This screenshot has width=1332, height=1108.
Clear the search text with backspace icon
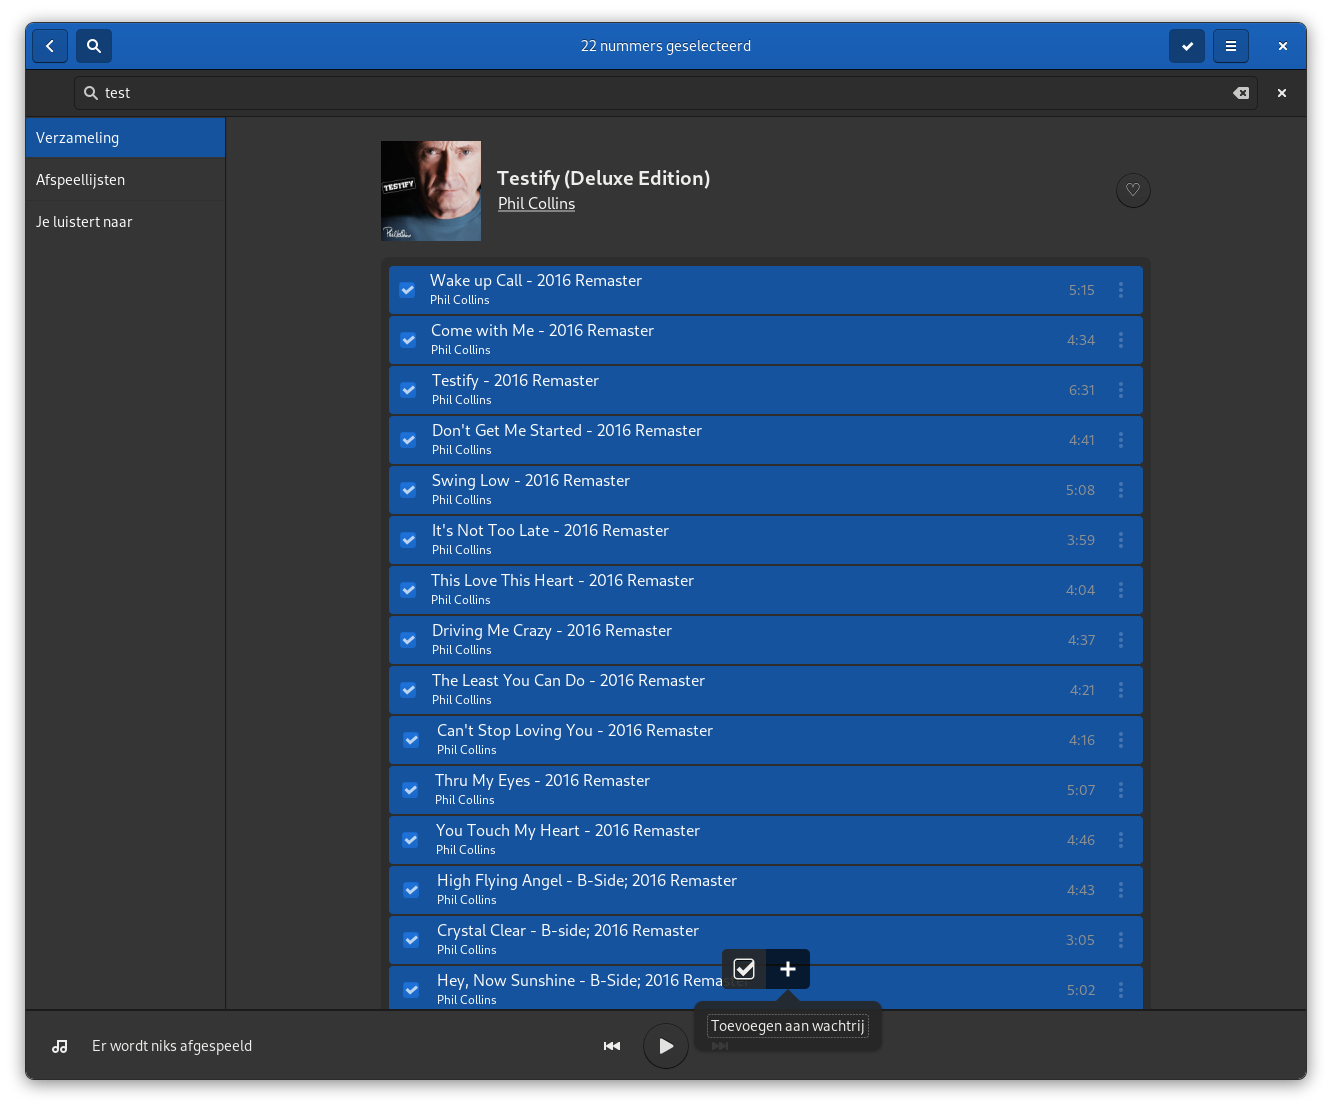[1241, 93]
